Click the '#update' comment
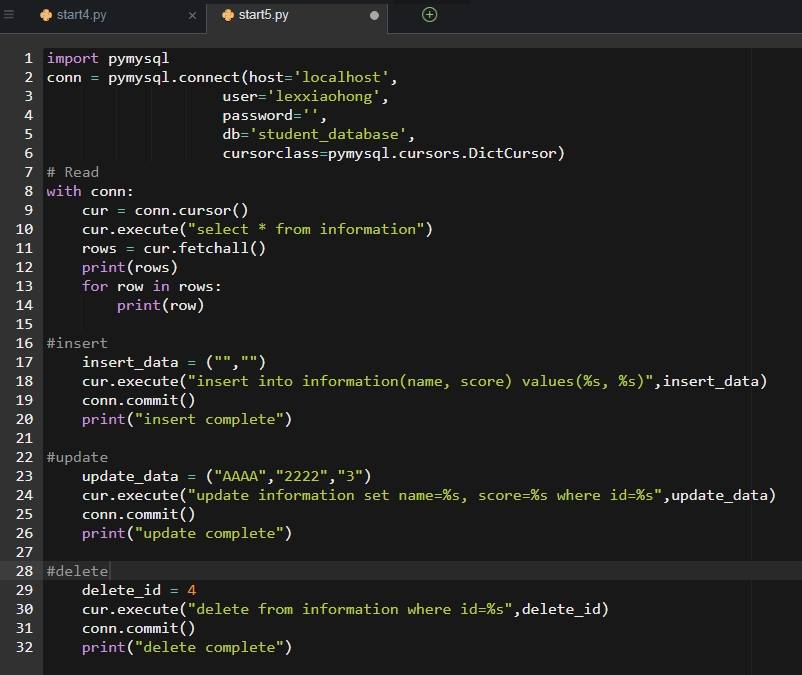The width and height of the screenshot is (802, 675). point(77,457)
